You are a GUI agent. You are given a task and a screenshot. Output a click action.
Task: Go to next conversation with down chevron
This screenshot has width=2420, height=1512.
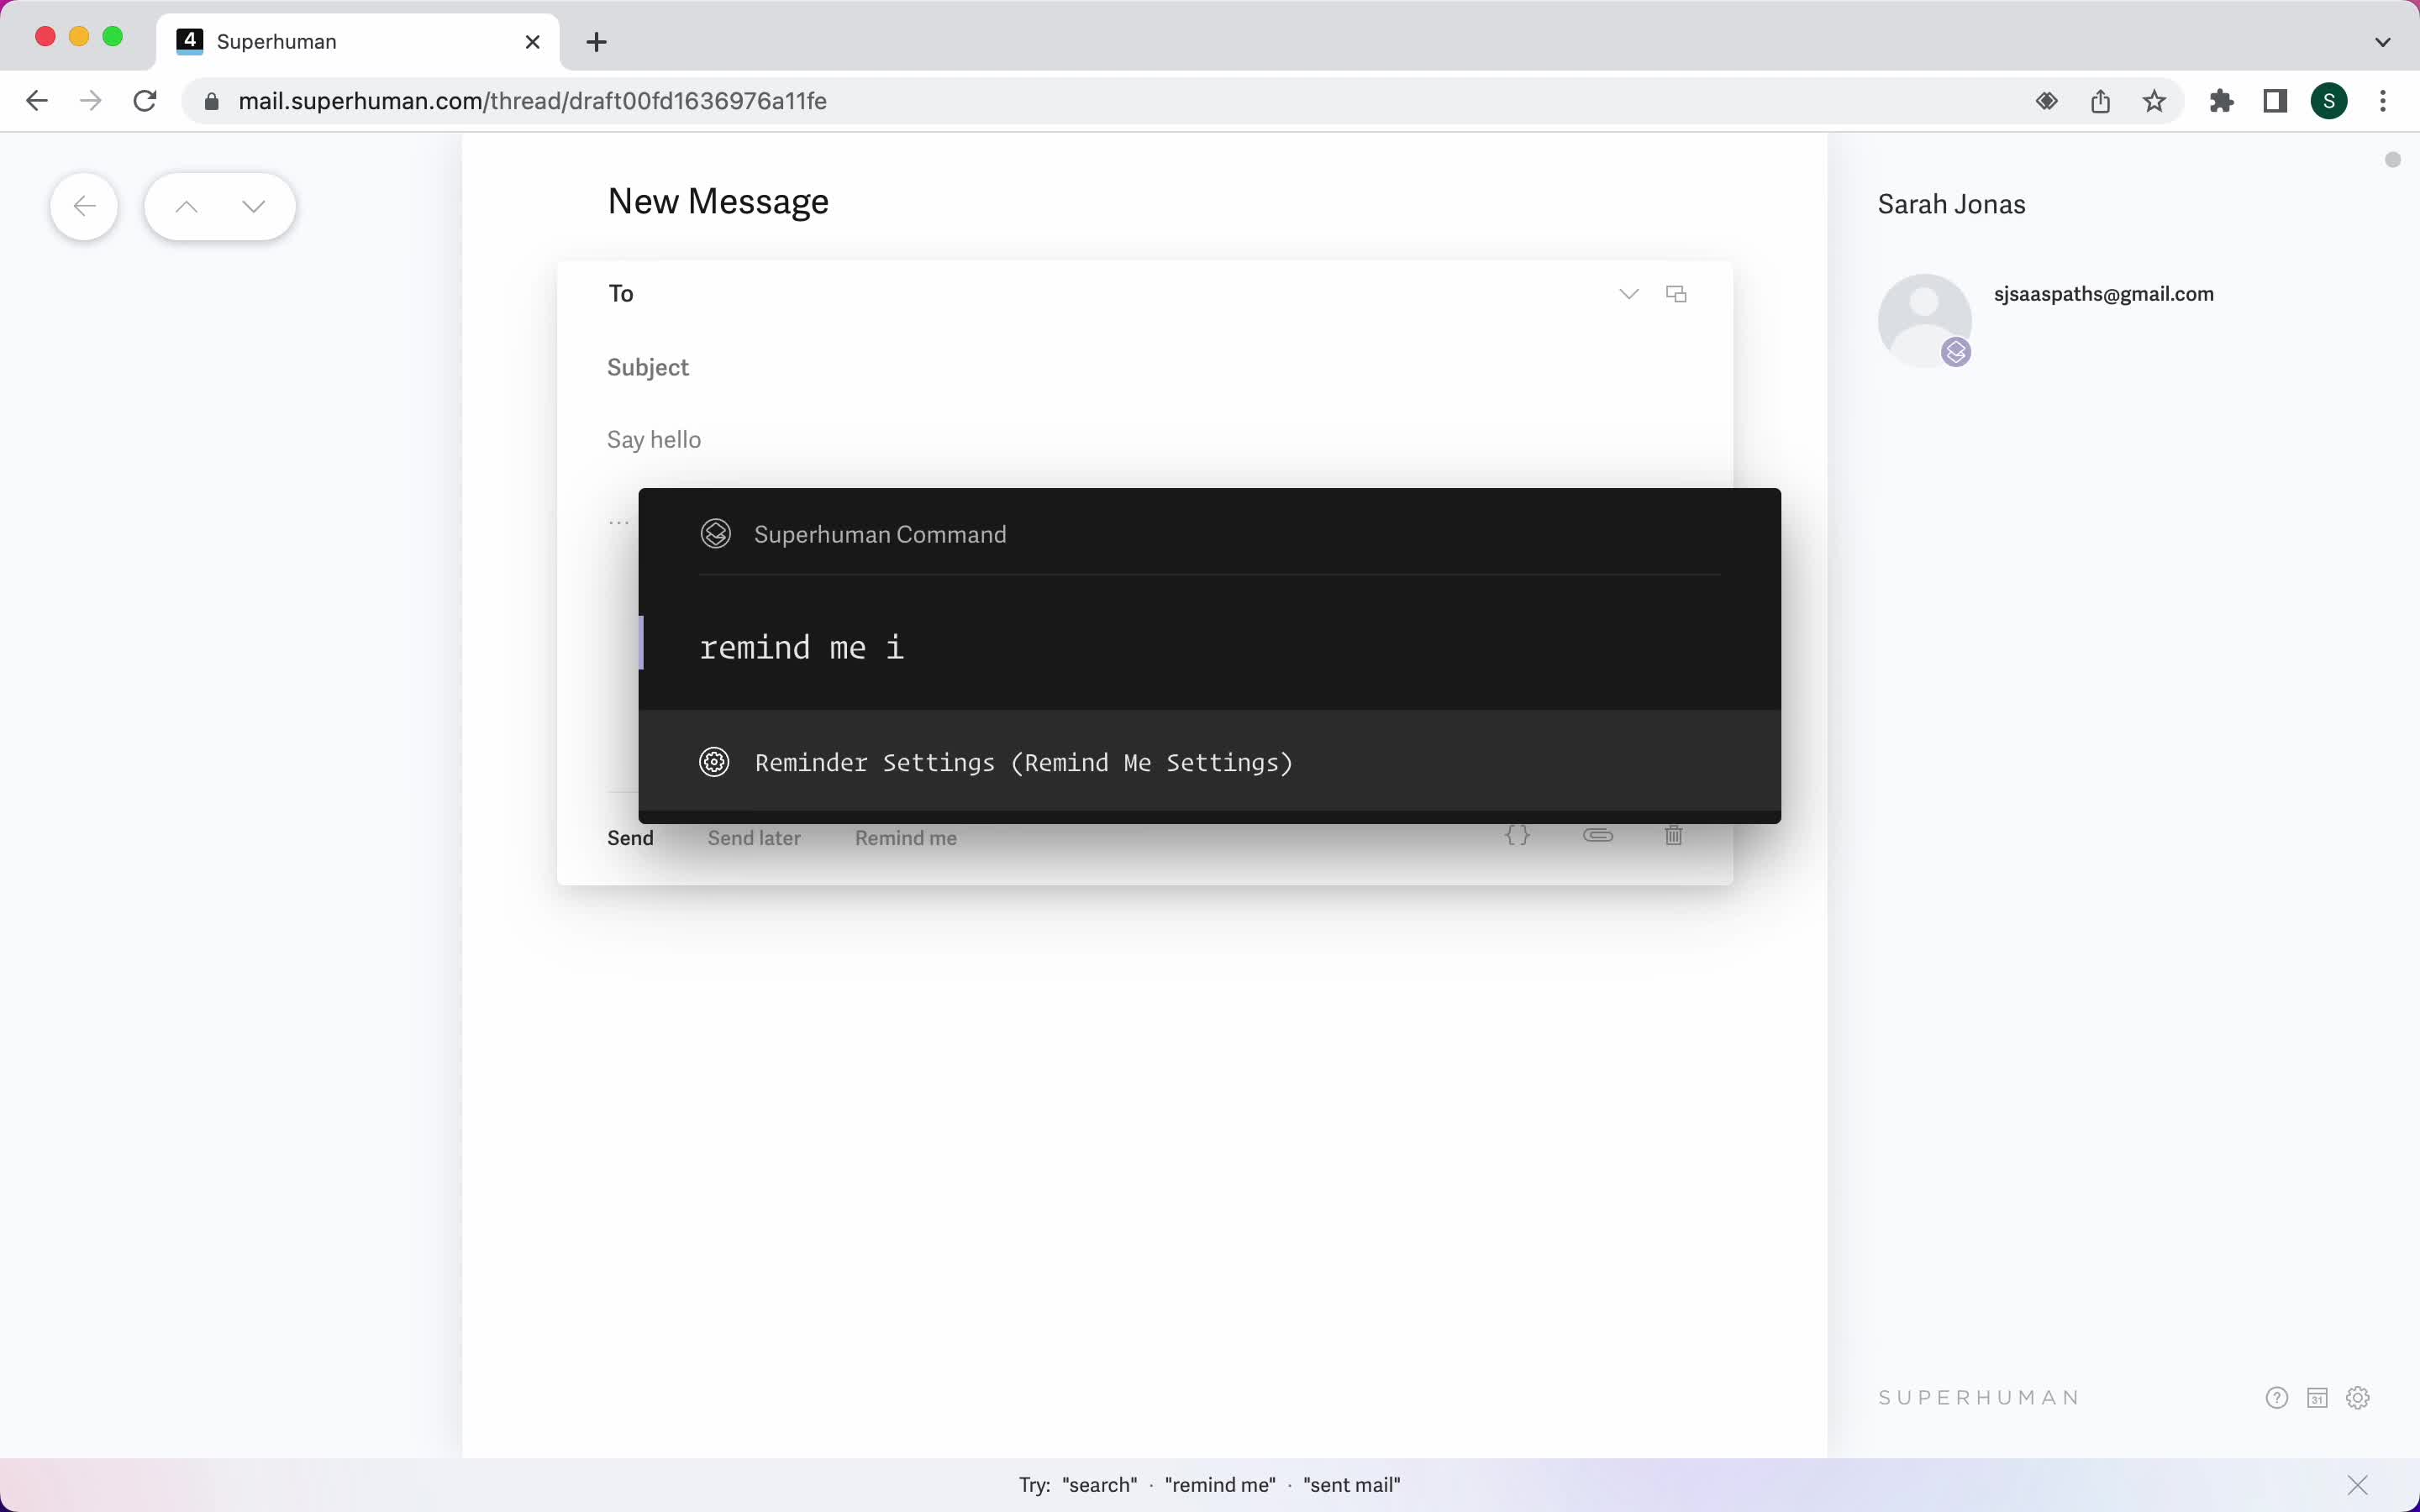[254, 207]
